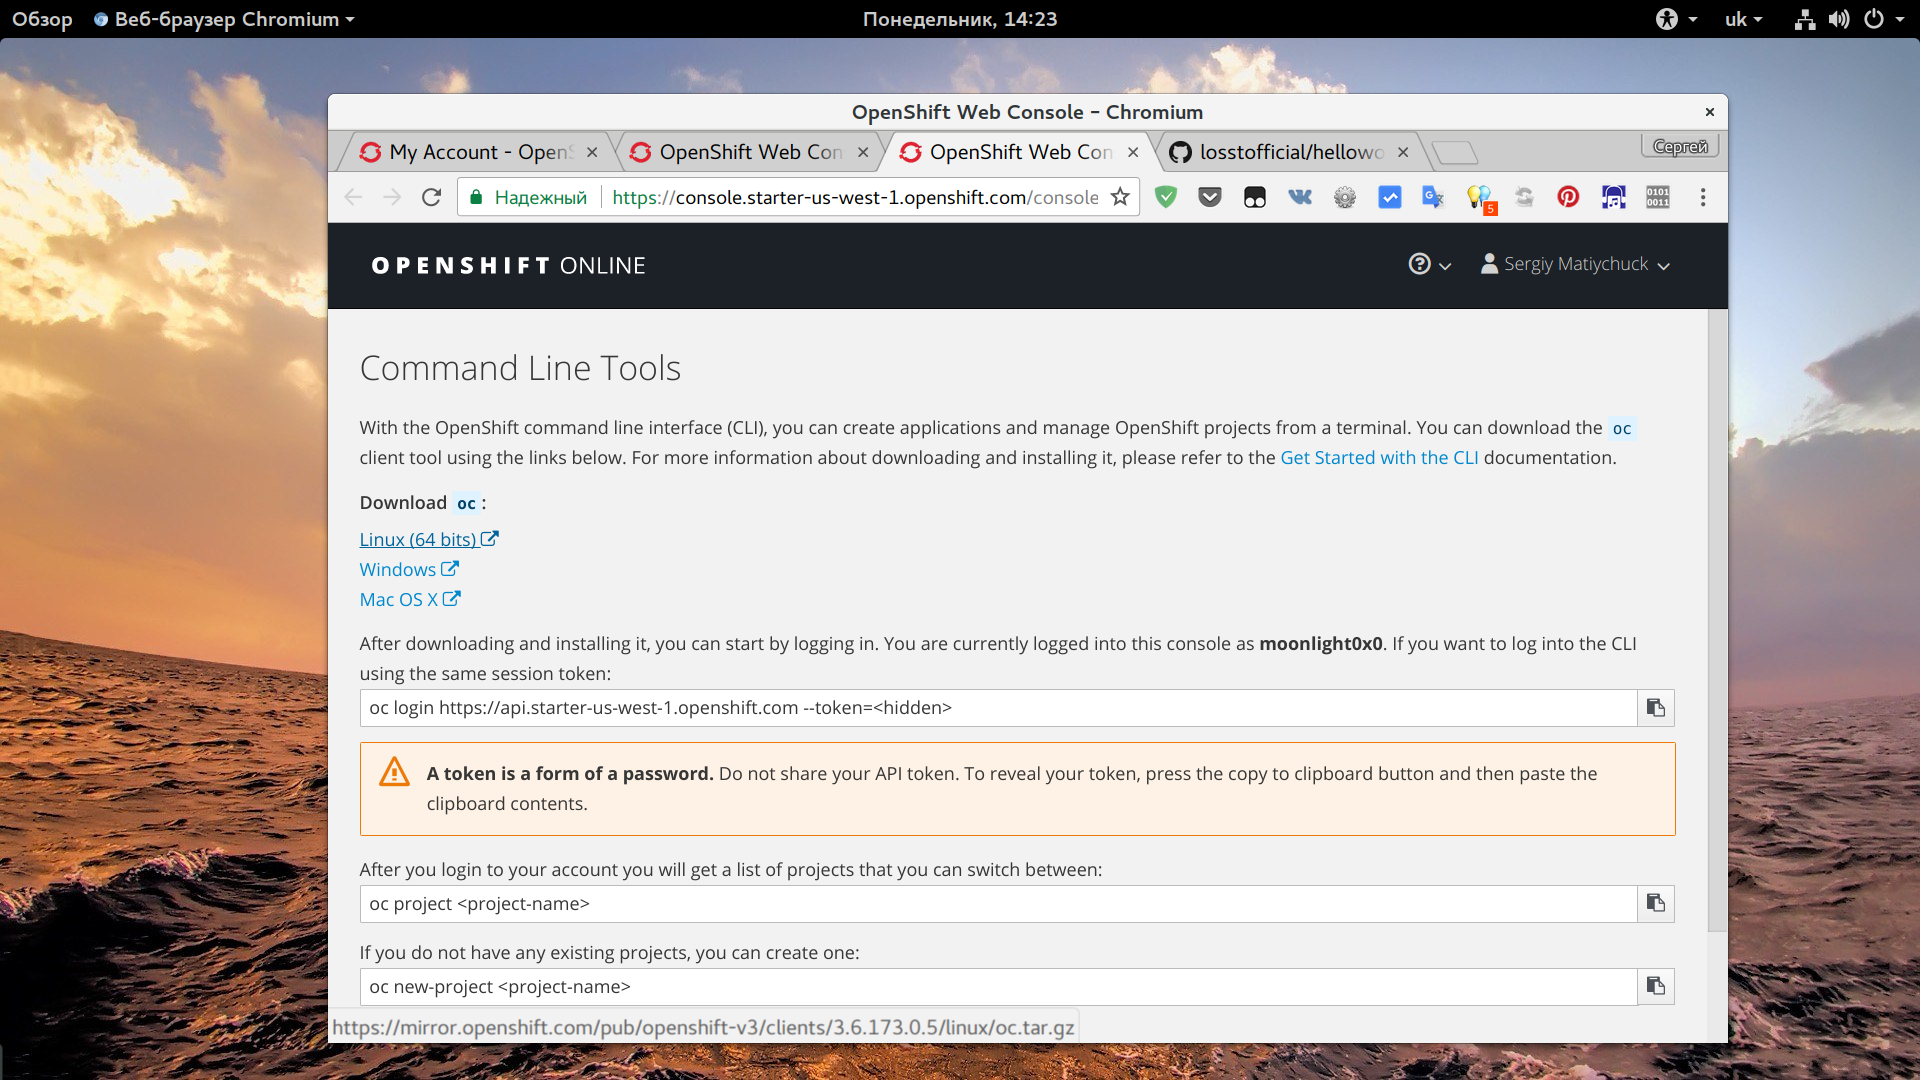
Task: Open the Get Started with the CLI link
Action: tap(1379, 458)
